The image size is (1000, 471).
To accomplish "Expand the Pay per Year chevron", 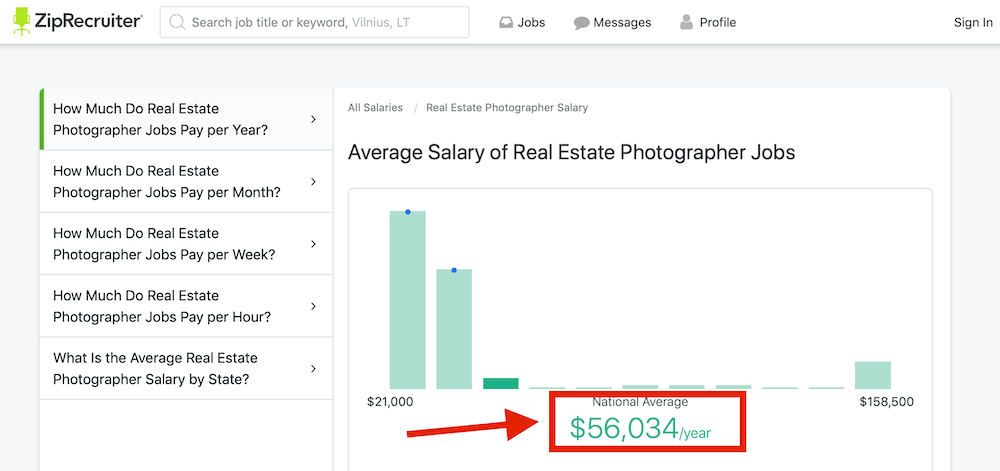I will coord(313,120).
